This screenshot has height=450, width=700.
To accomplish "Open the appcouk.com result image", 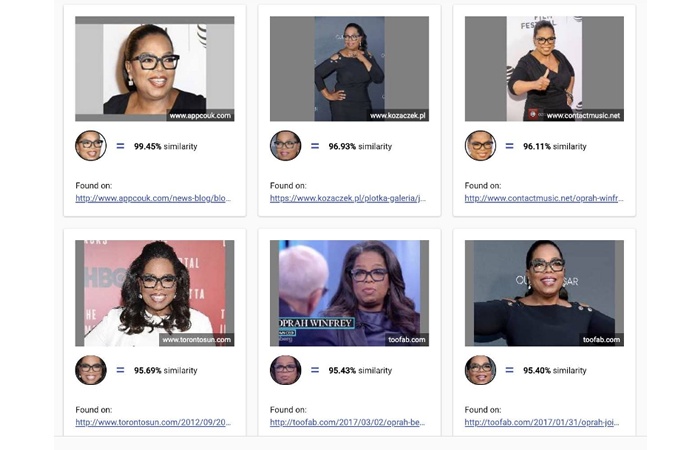I will pos(154,69).
